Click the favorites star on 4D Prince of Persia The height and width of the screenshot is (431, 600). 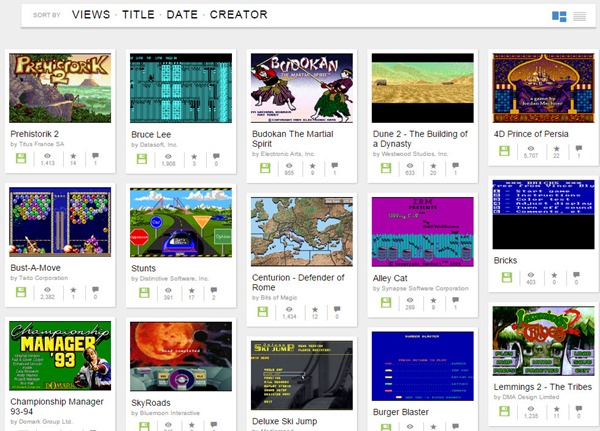click(556, 149)
